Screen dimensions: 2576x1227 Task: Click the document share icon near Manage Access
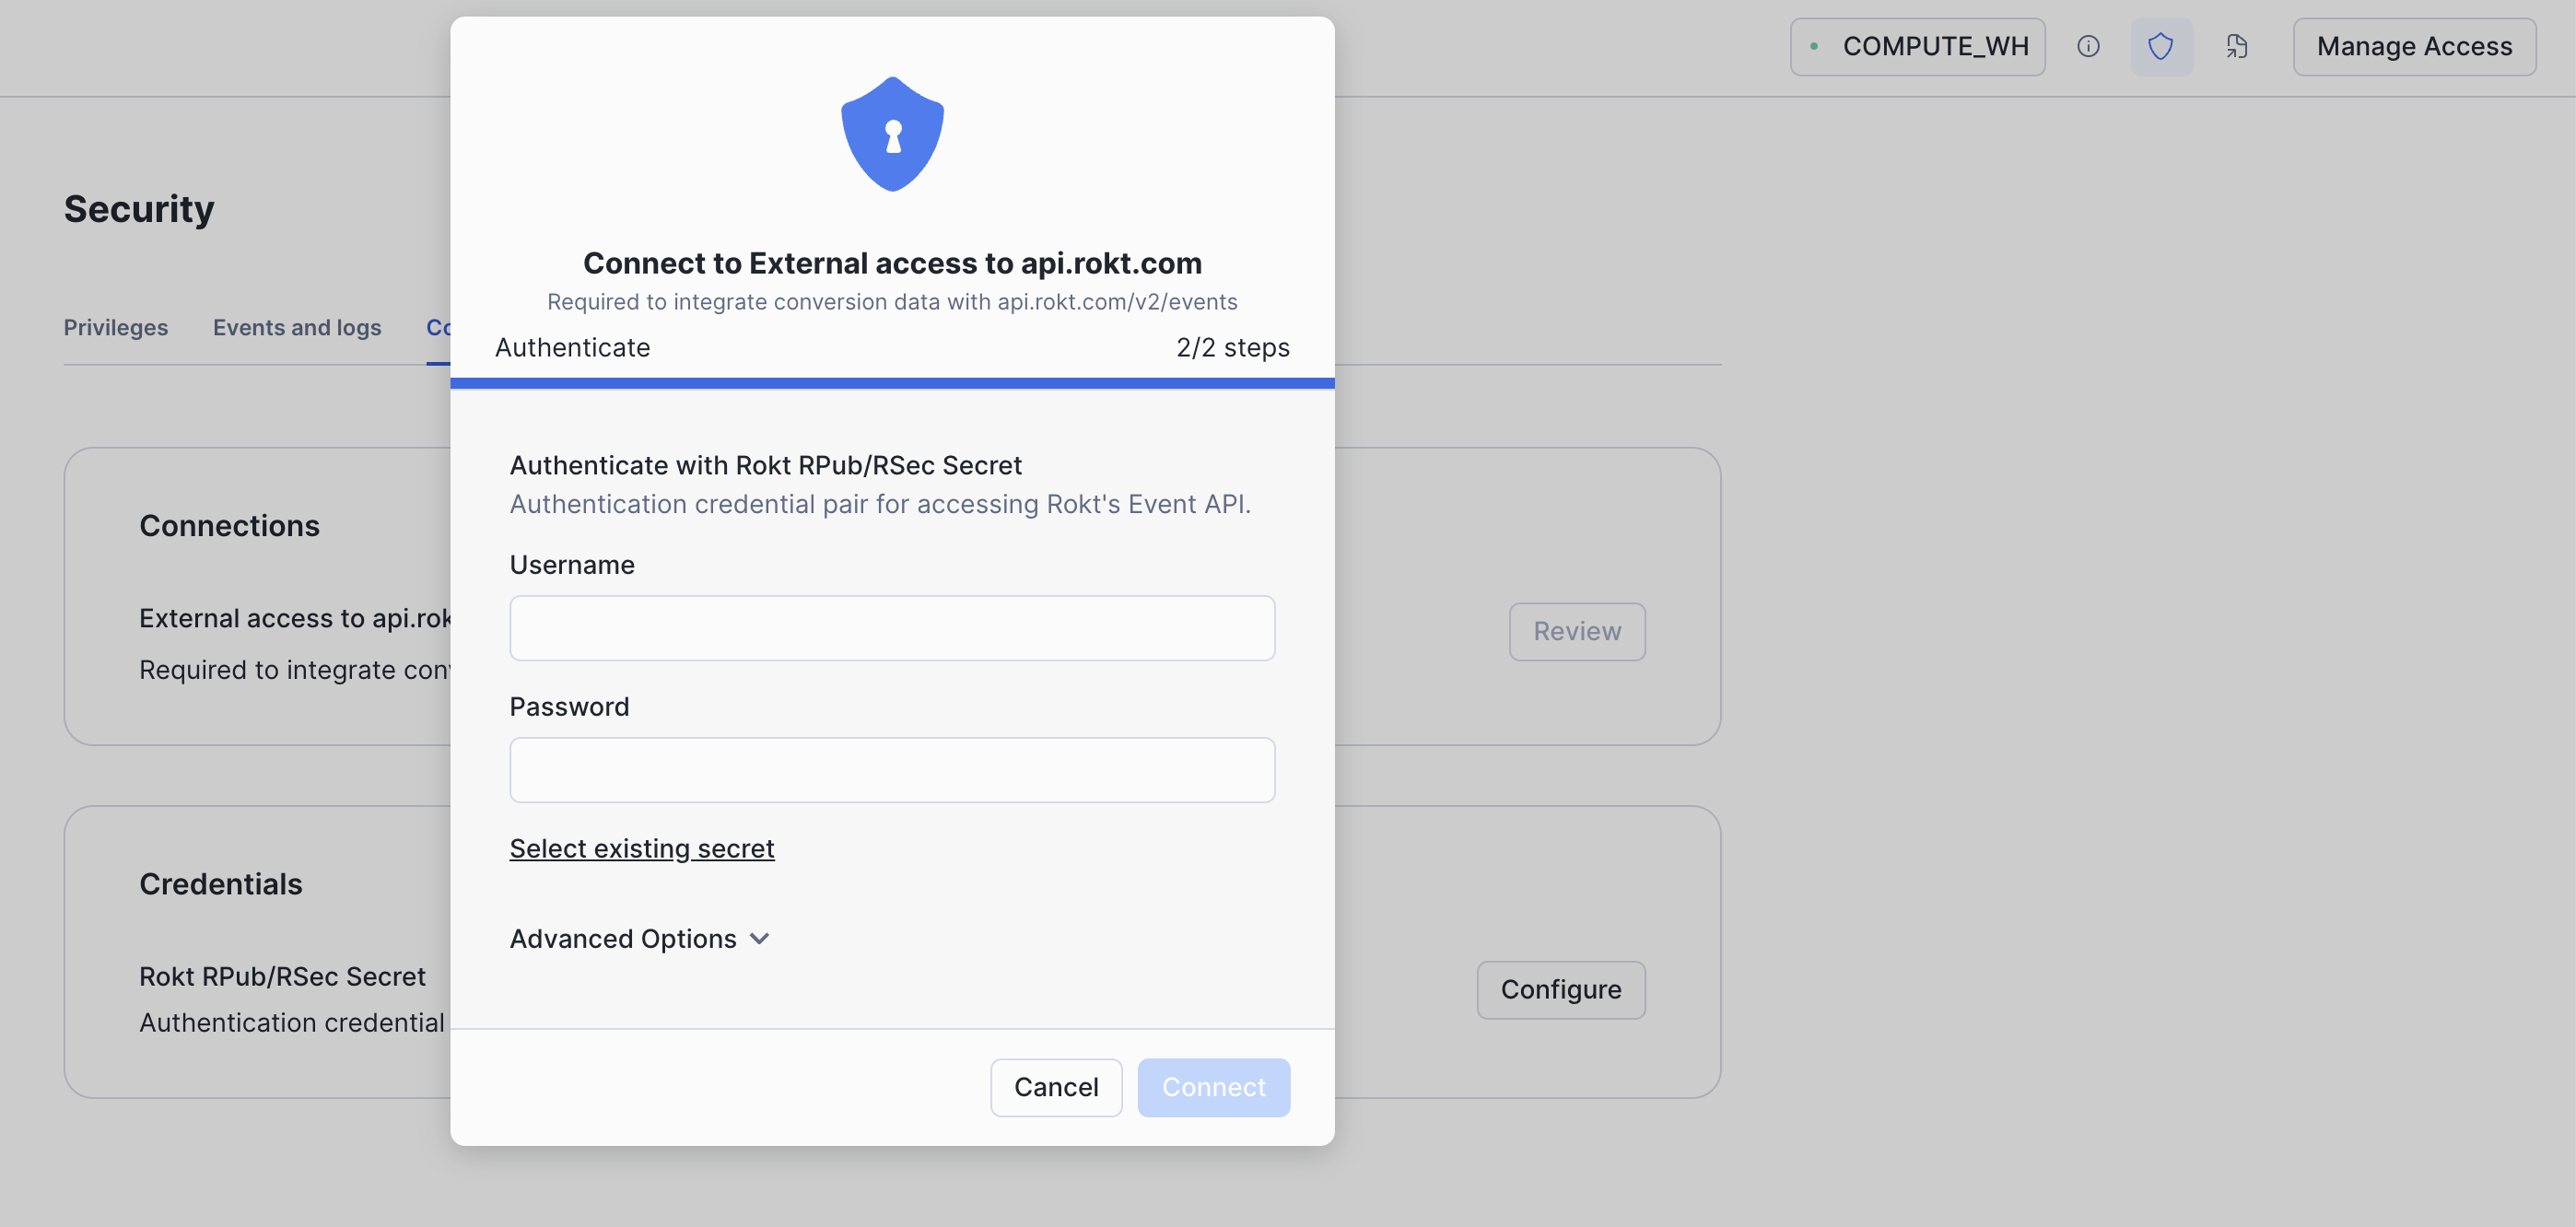pyautogui.click(x=2237, y=46)
